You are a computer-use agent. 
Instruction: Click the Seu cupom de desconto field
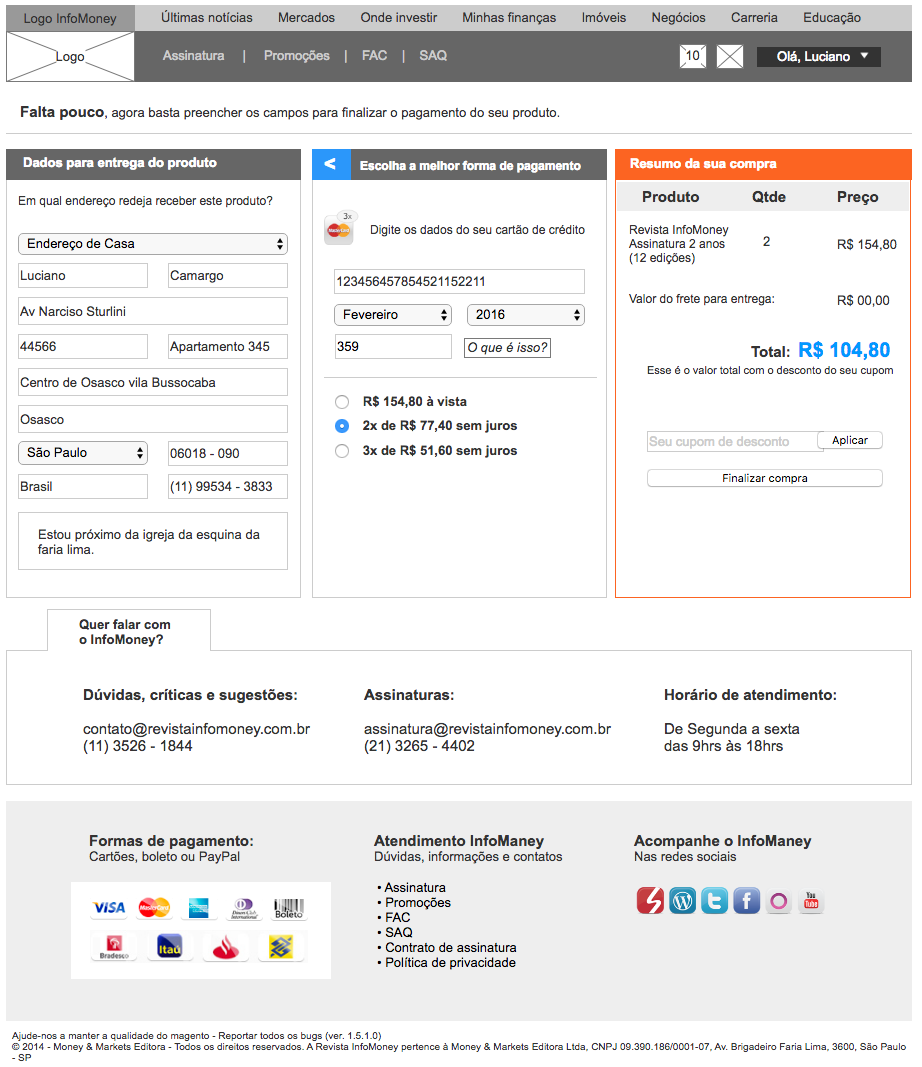pyautogui.click(x=732, y=442)
